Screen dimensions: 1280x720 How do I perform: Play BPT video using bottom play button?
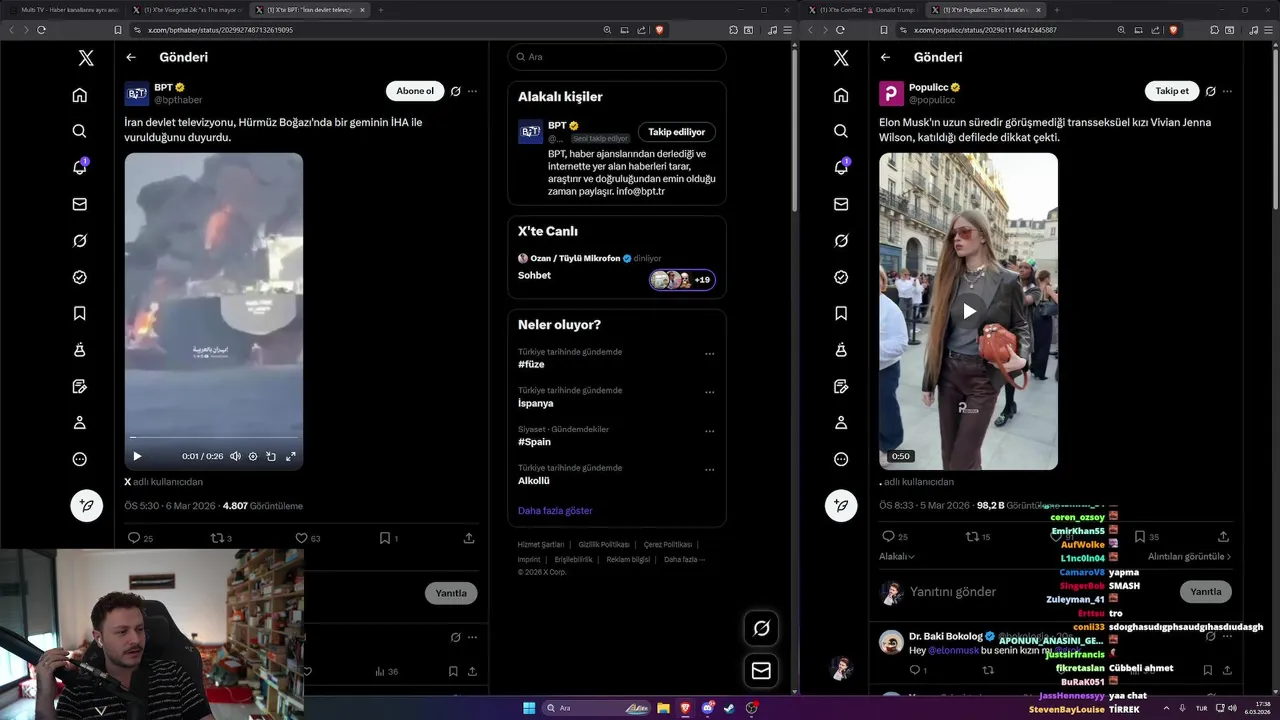pos(138,456)
